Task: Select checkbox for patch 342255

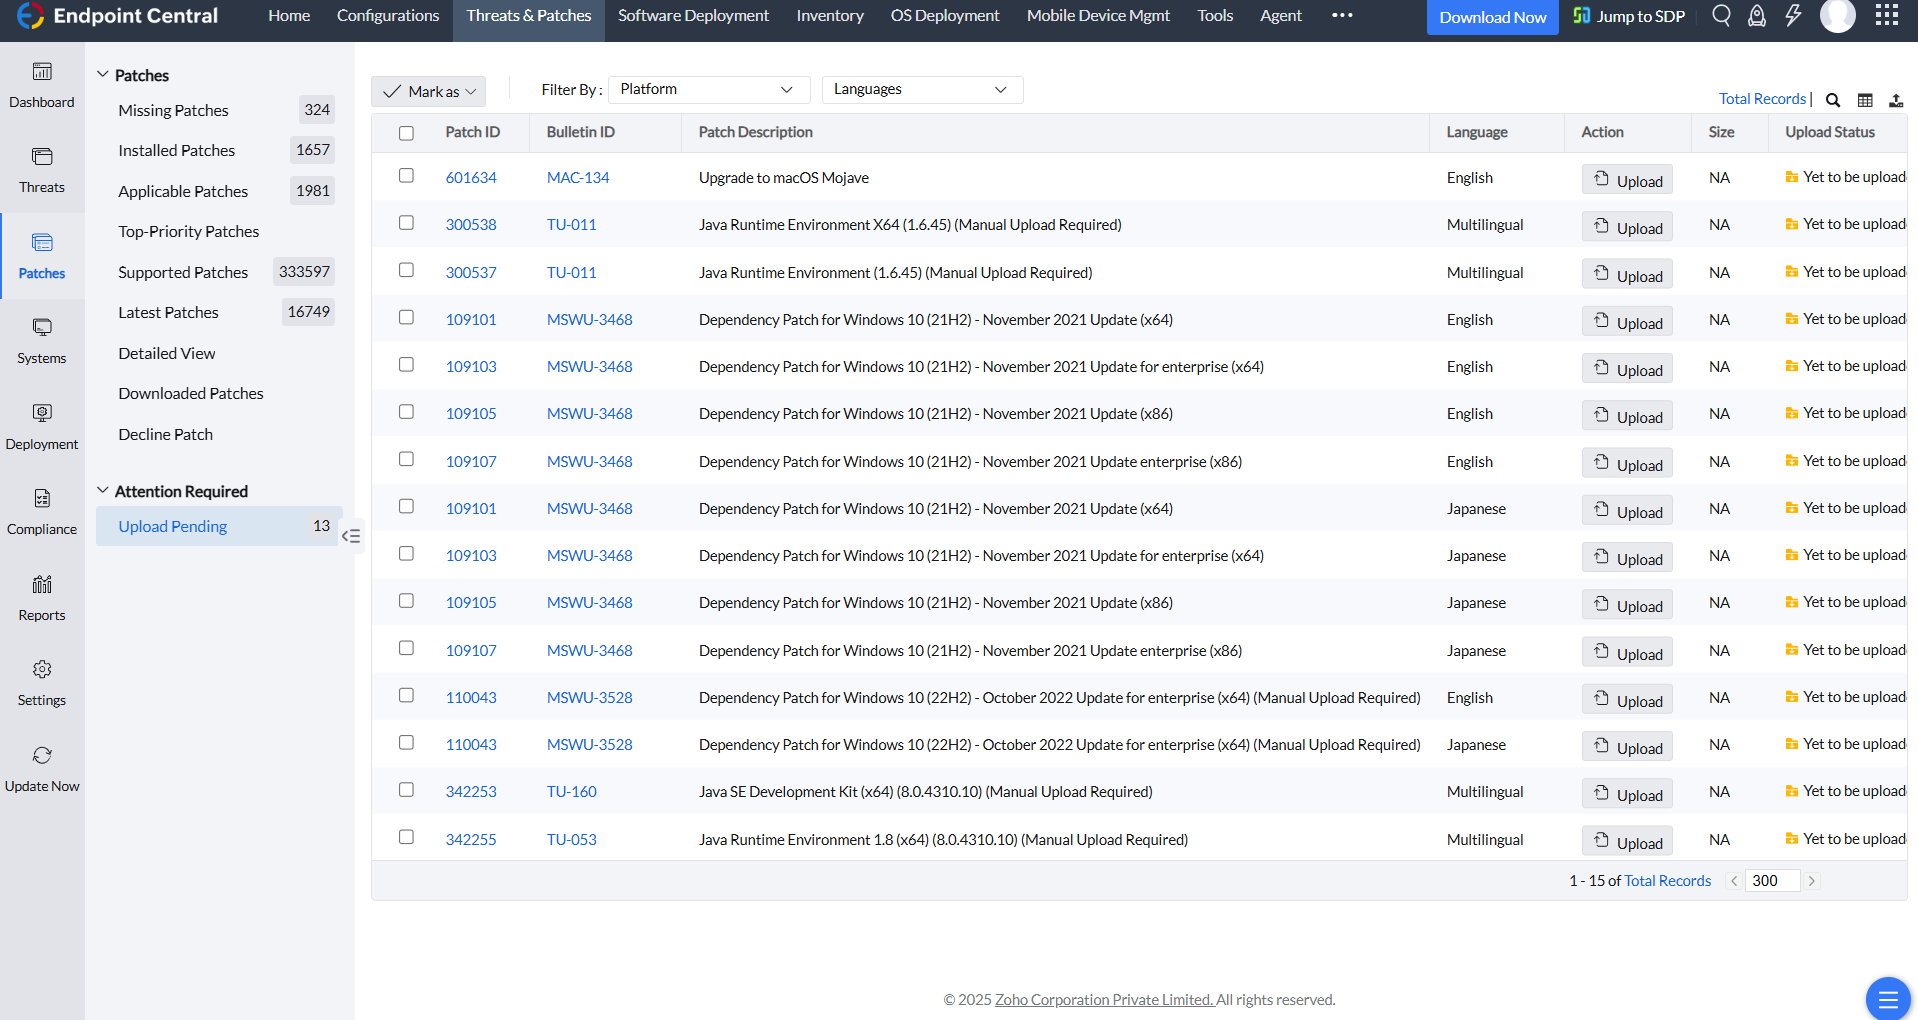Action: pyautogui.click(x=406, y=837)
